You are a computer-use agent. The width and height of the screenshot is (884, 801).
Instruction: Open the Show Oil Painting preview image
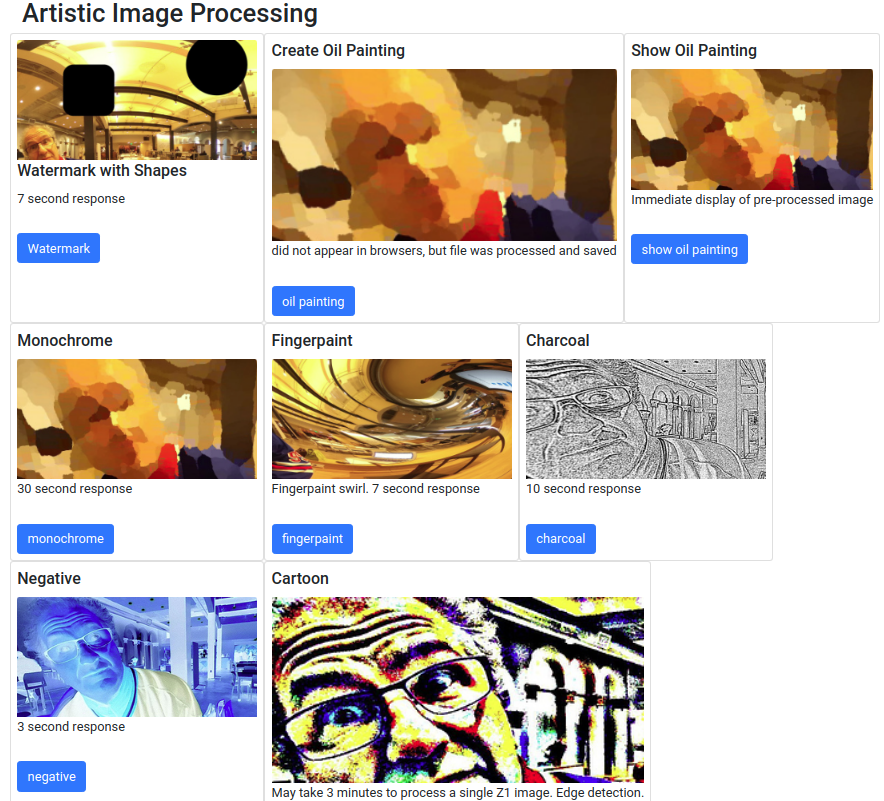(752, 129)
